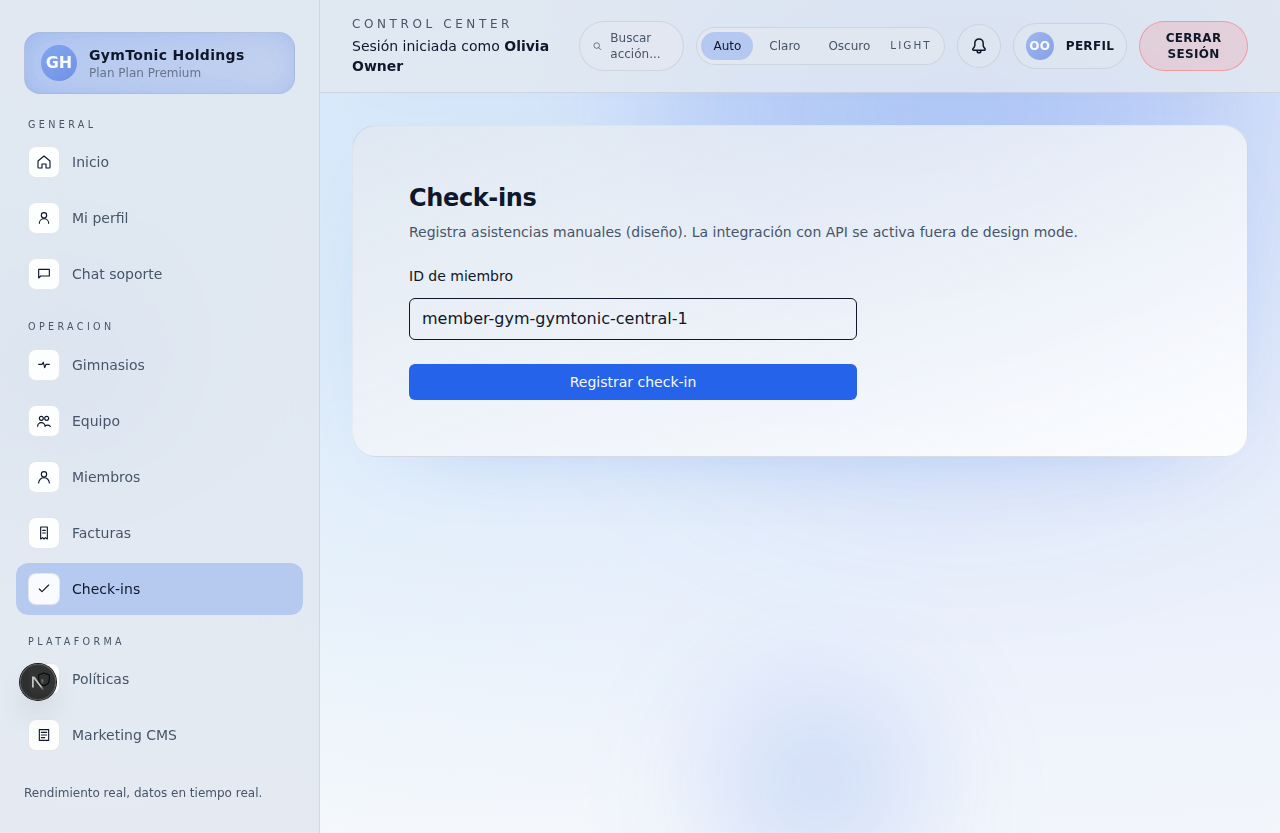Click the Gimnasios dumbbell icon
This screenshot has width=1280, height=833.
click(44, 365)
